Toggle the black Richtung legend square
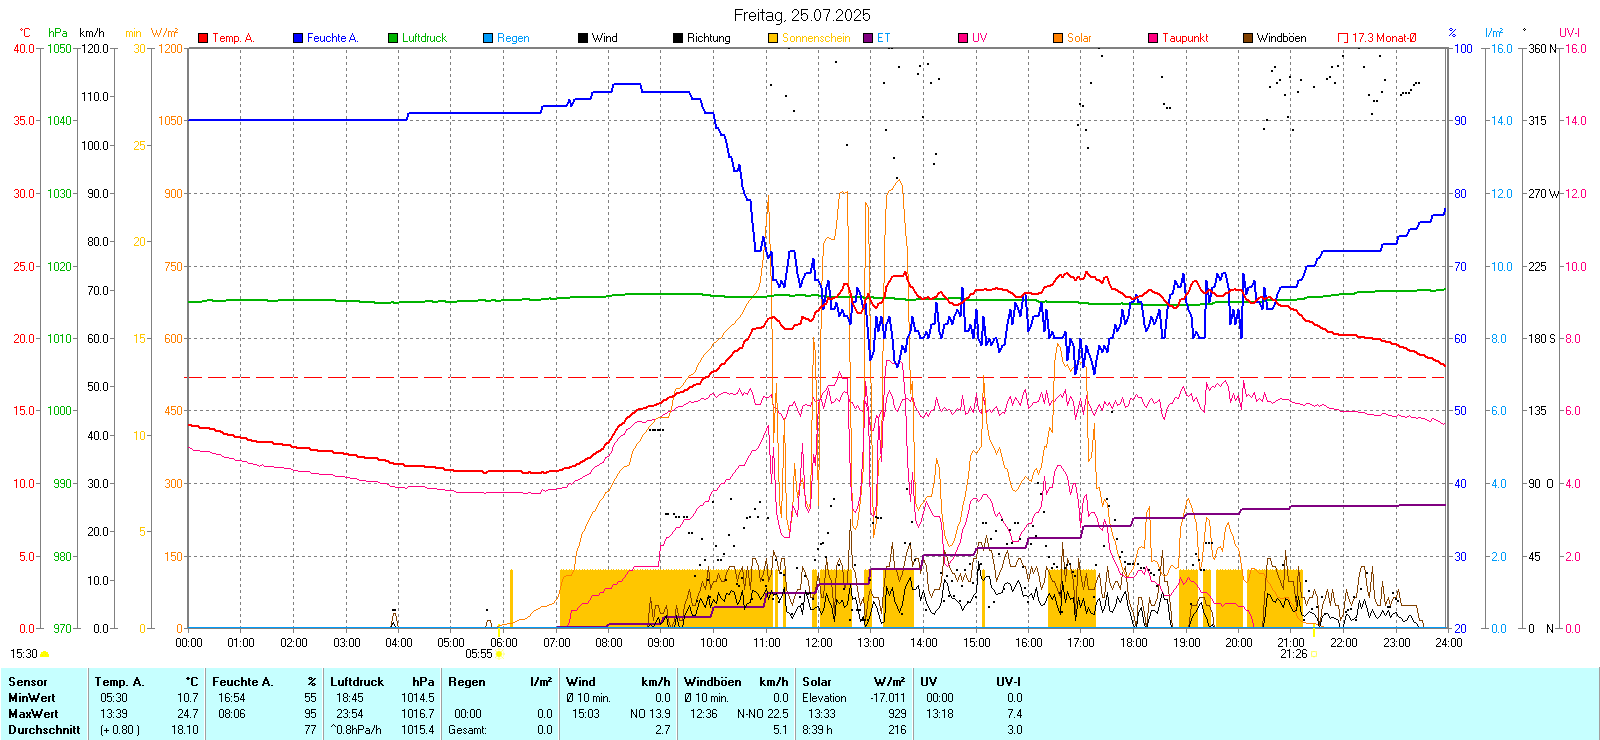 click(x=678, y=38)
